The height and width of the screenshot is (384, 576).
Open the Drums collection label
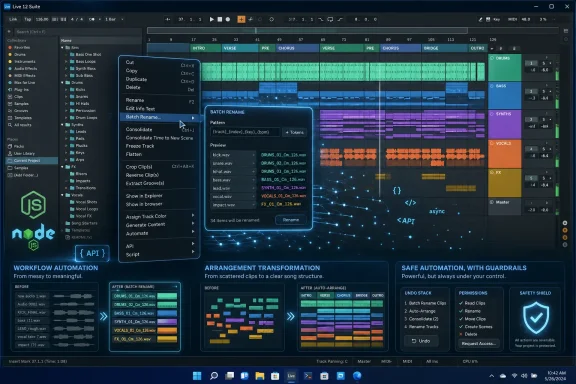(19, 54)
